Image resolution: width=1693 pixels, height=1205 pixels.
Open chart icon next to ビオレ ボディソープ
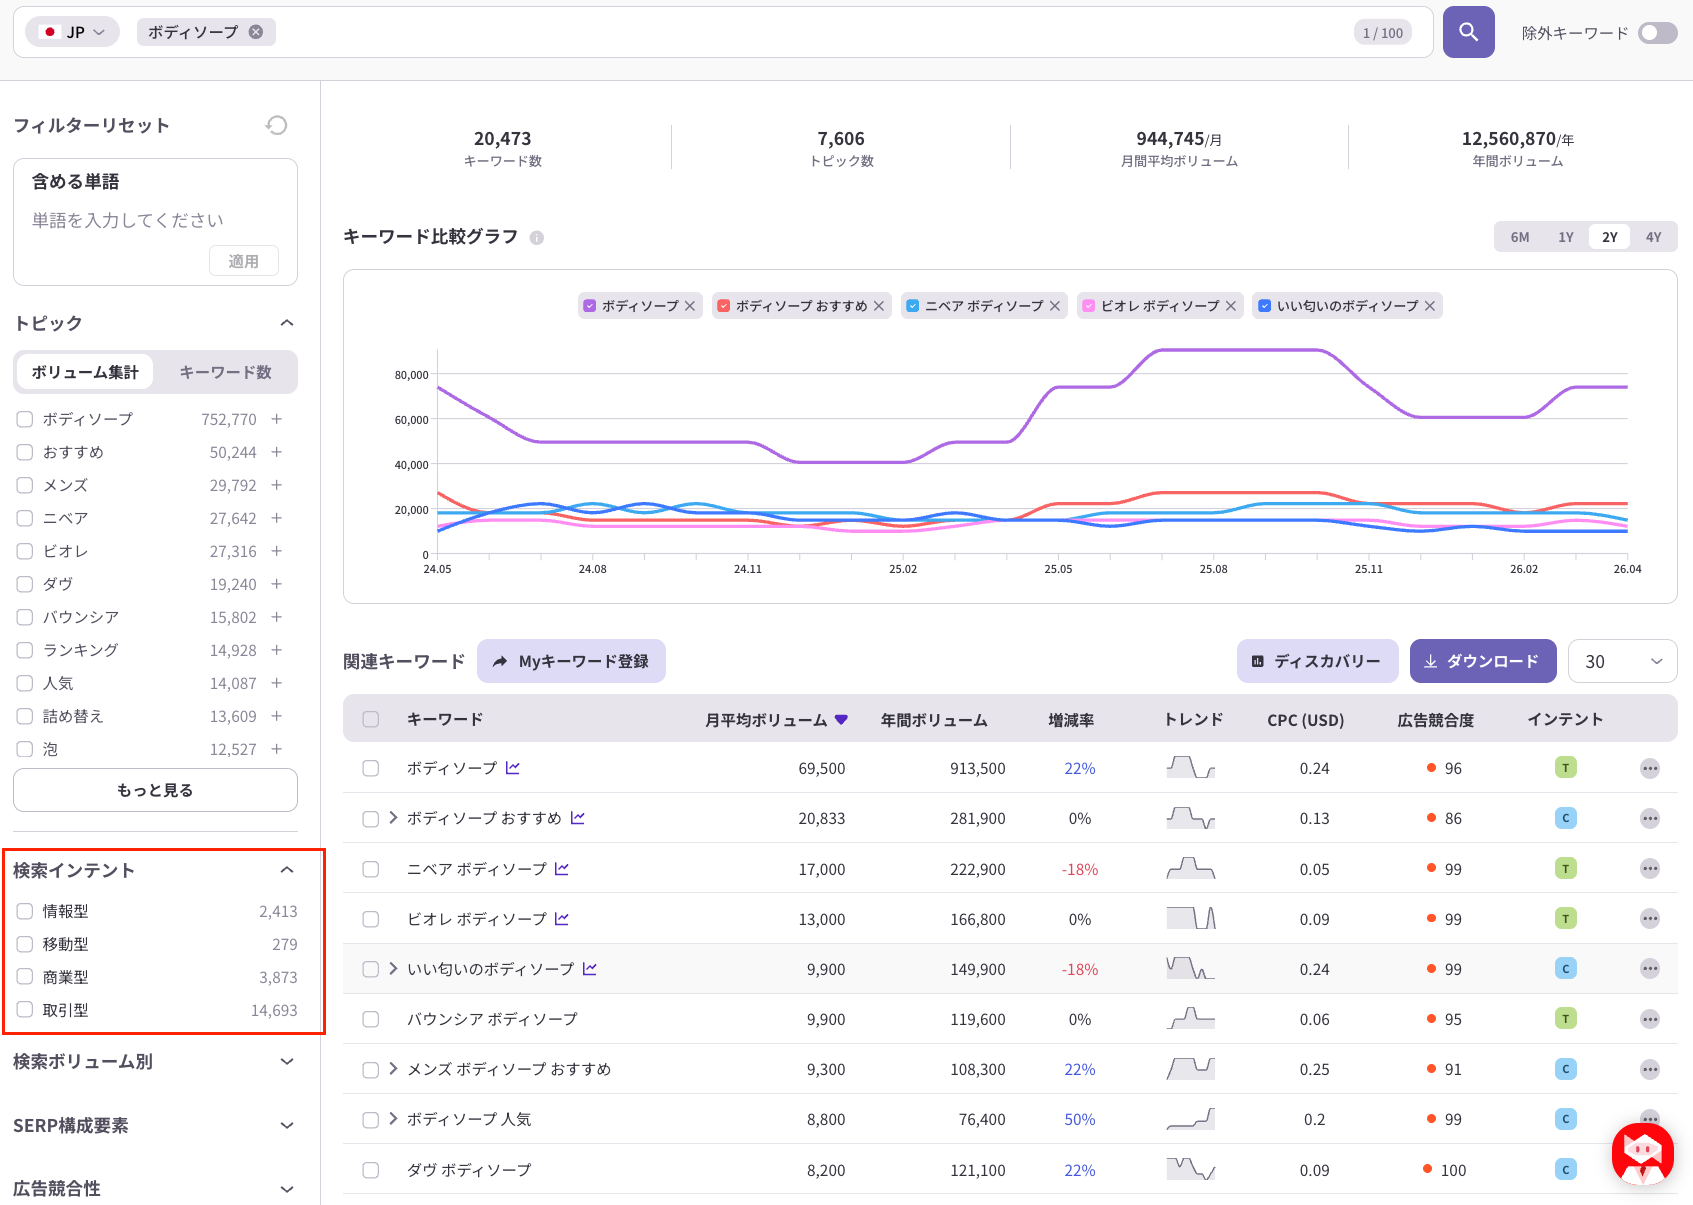[562, 919]
